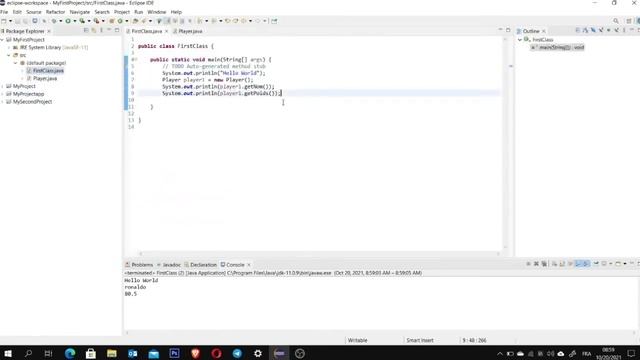Toggle Pin Console icon
The width and height of the screenshot is (640, 360).
click(596, 264)
